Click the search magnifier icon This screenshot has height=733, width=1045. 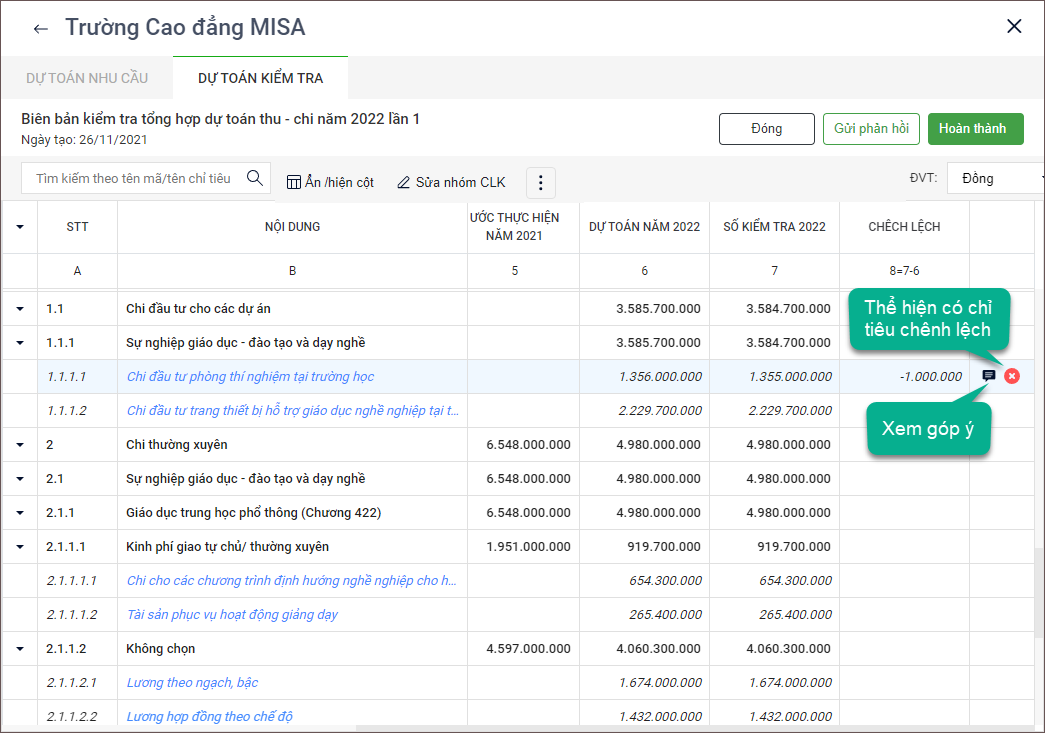pos(255,178)
